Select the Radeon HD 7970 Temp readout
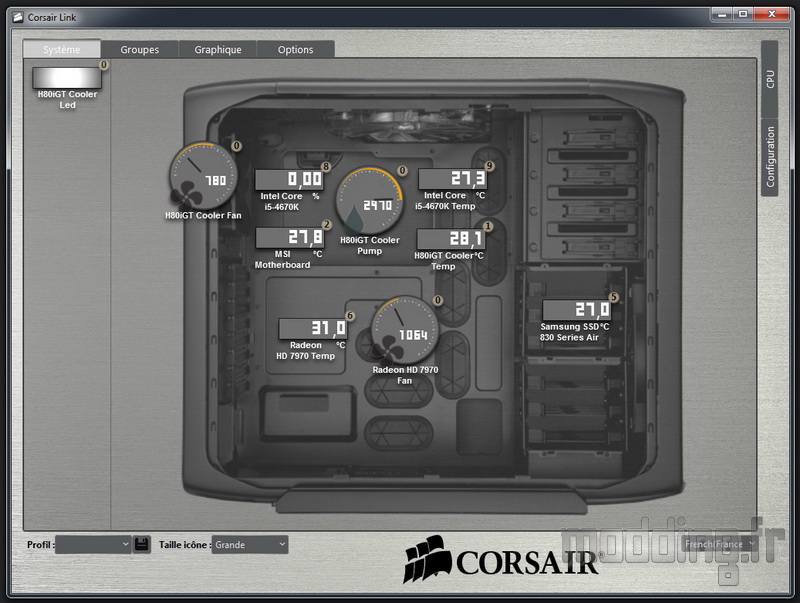The image size is (800, 603). click(313, 329)
